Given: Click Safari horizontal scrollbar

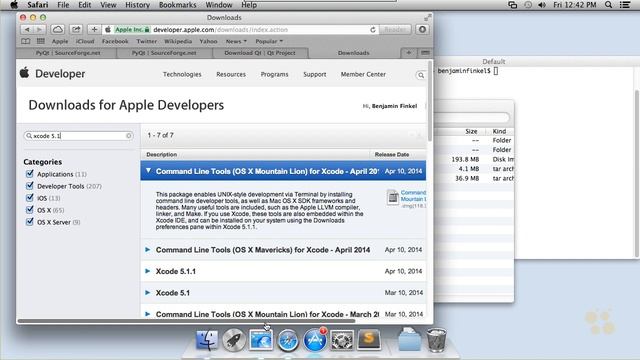Looking at the screenshot, I should (186, 321).
